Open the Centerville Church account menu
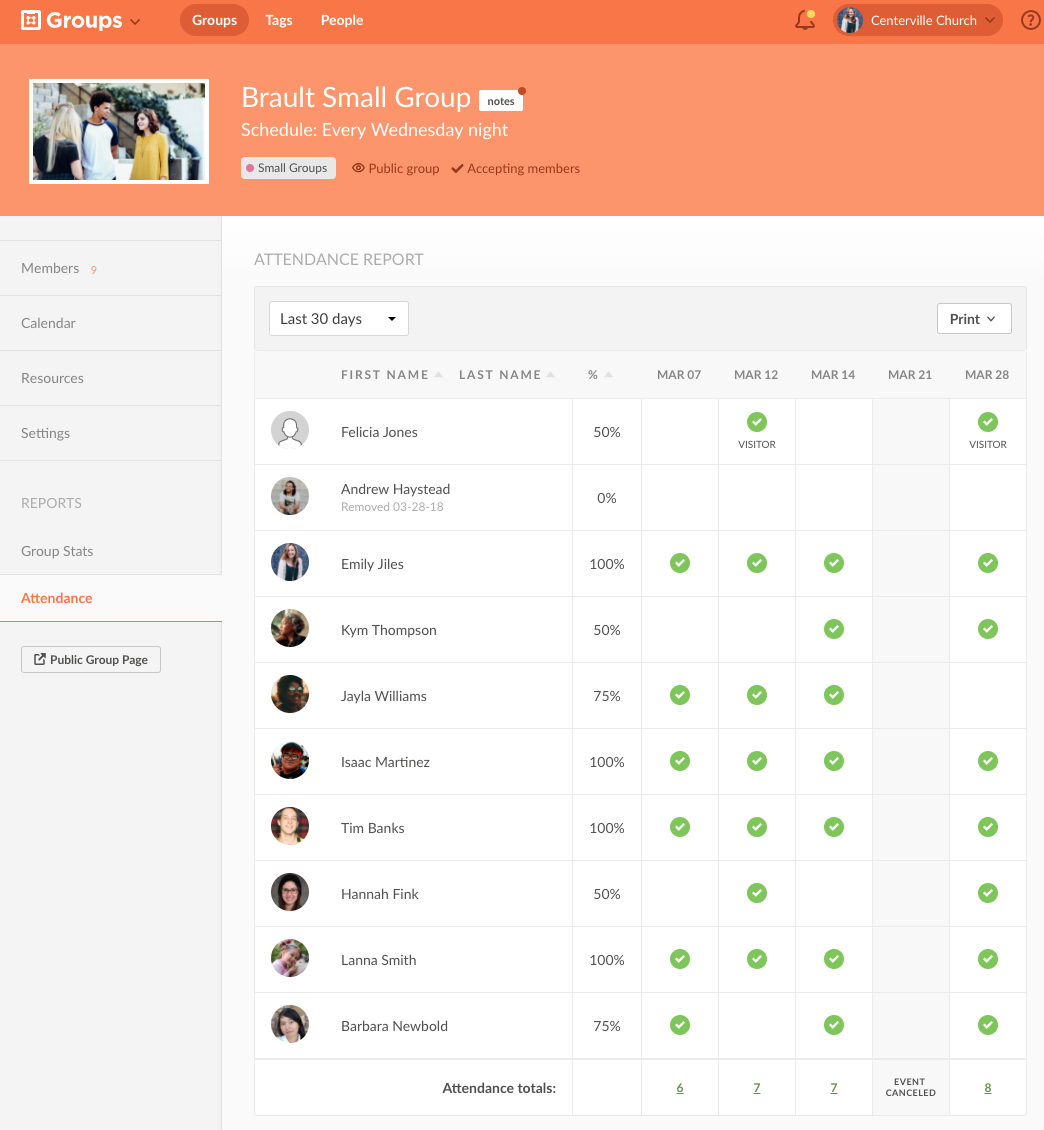The image size is (1044, 1130). (918, 20)
